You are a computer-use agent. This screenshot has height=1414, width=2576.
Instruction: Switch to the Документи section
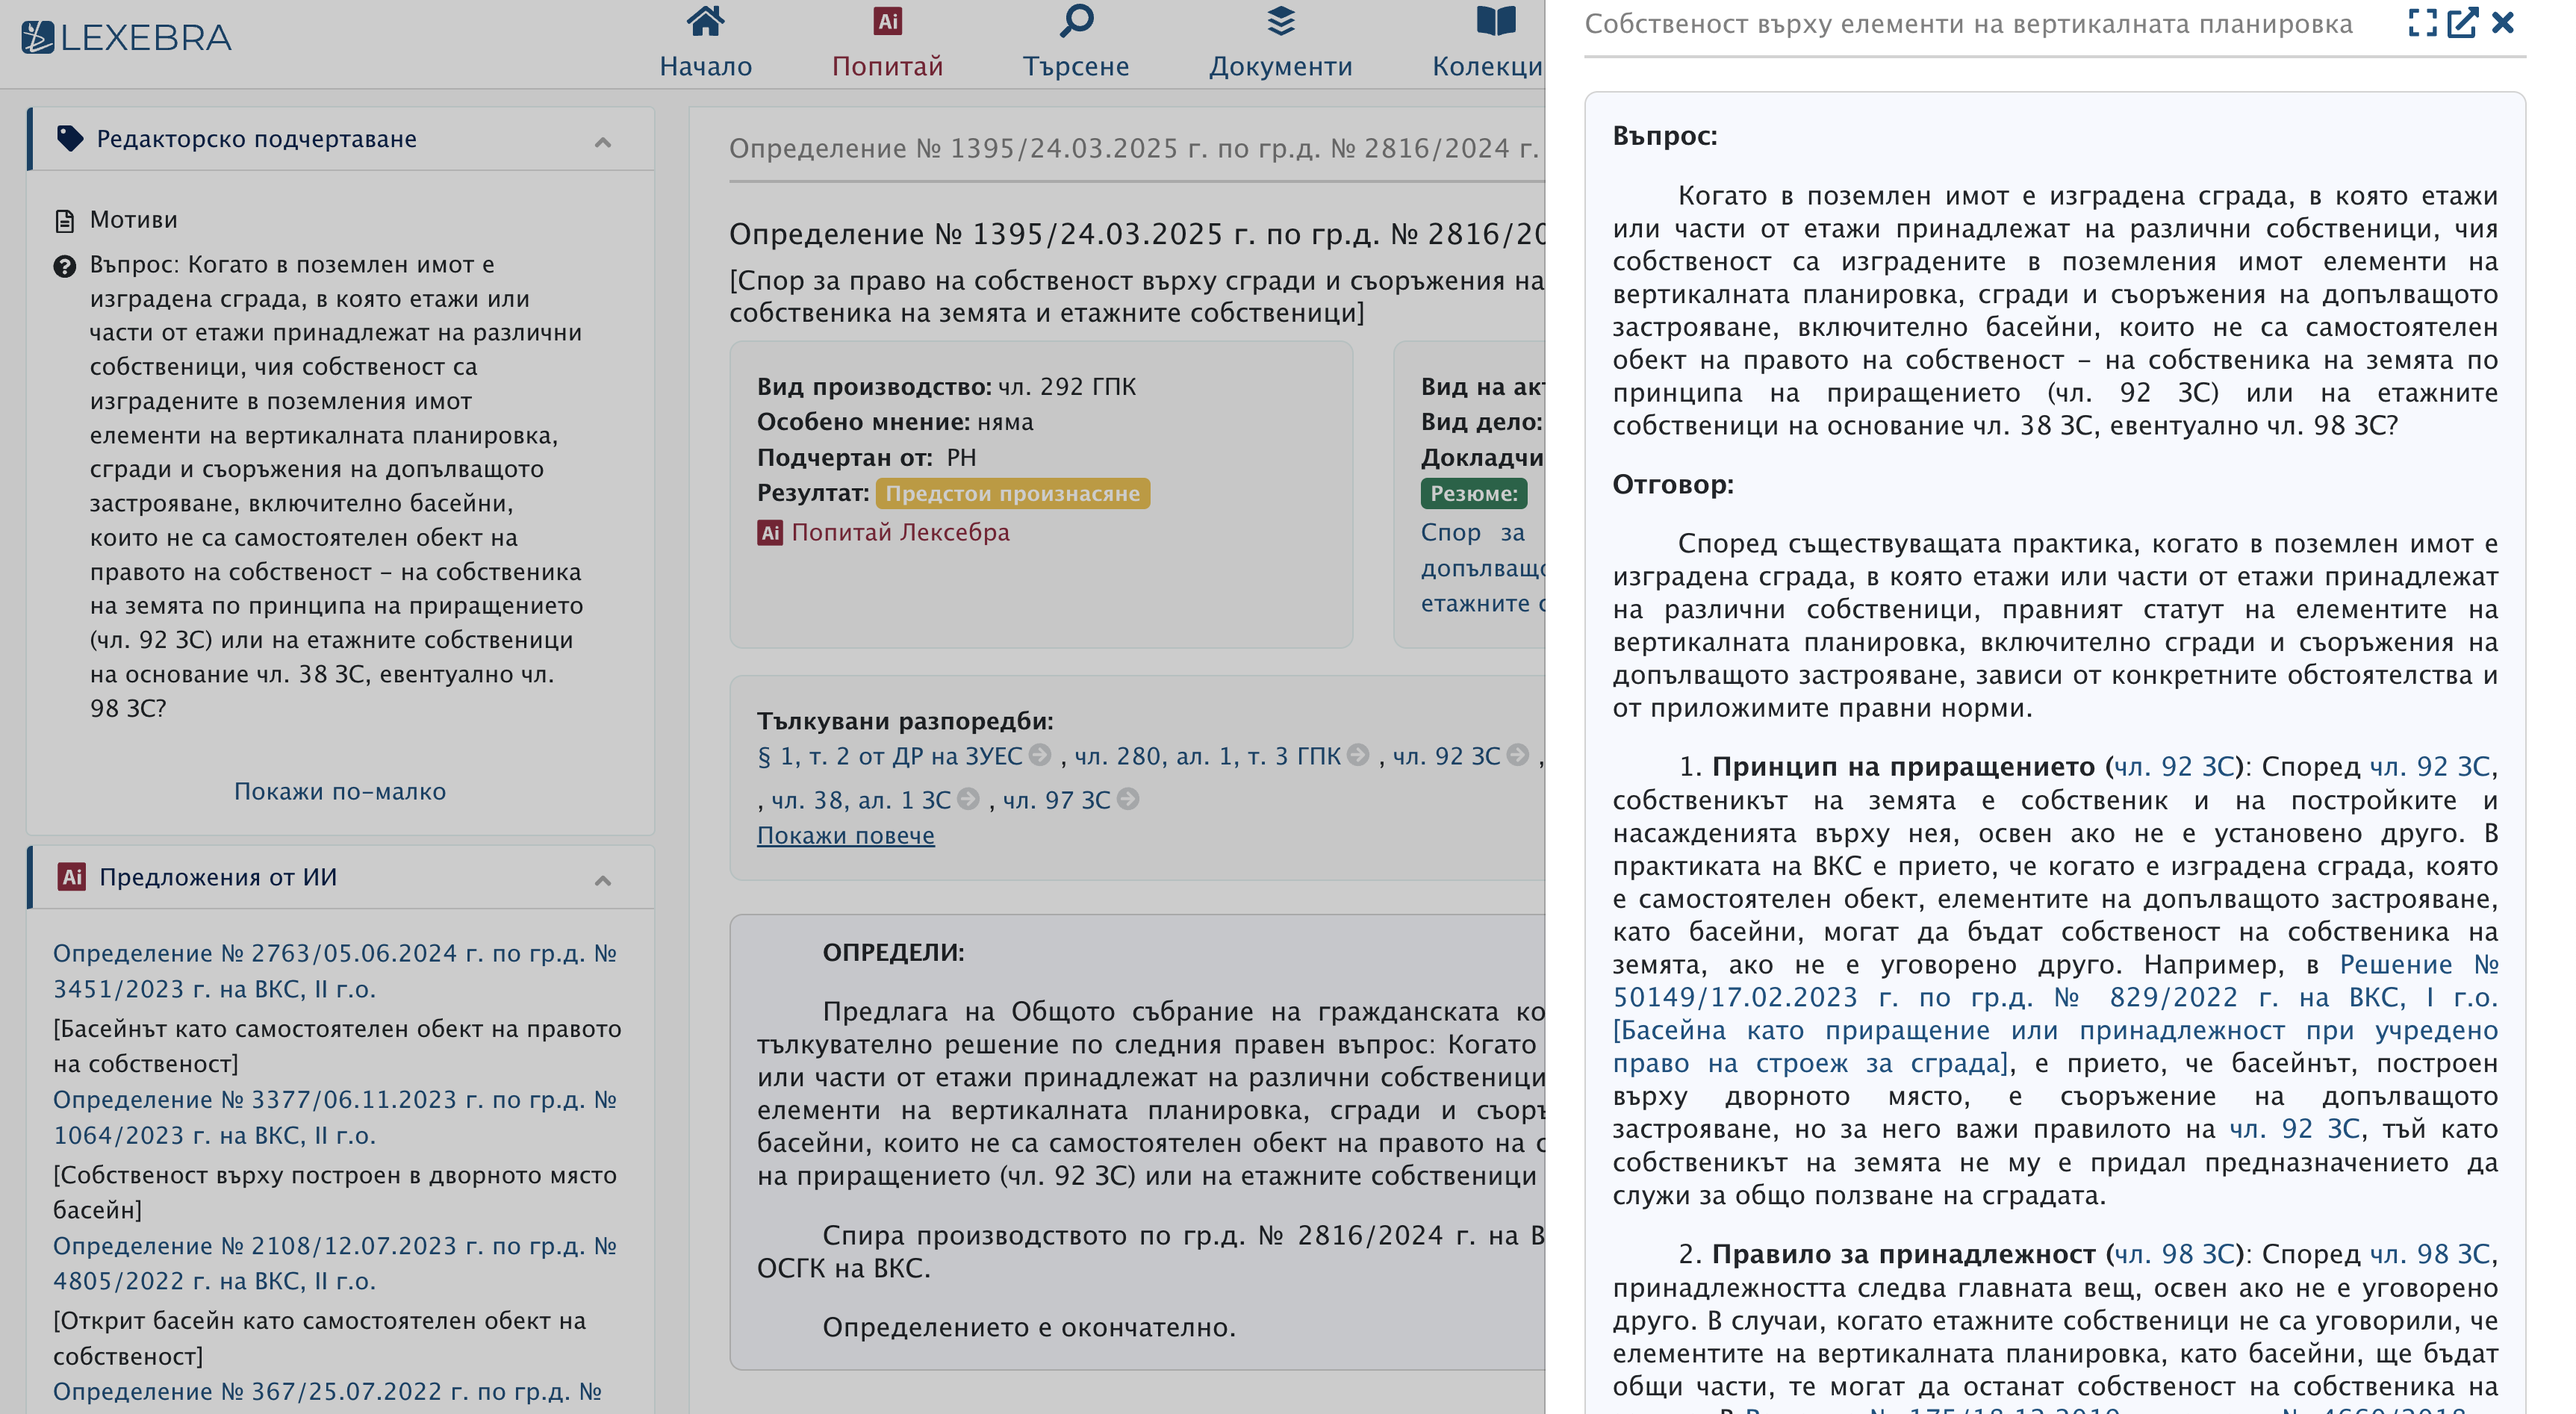click(x=1280, y=42)
